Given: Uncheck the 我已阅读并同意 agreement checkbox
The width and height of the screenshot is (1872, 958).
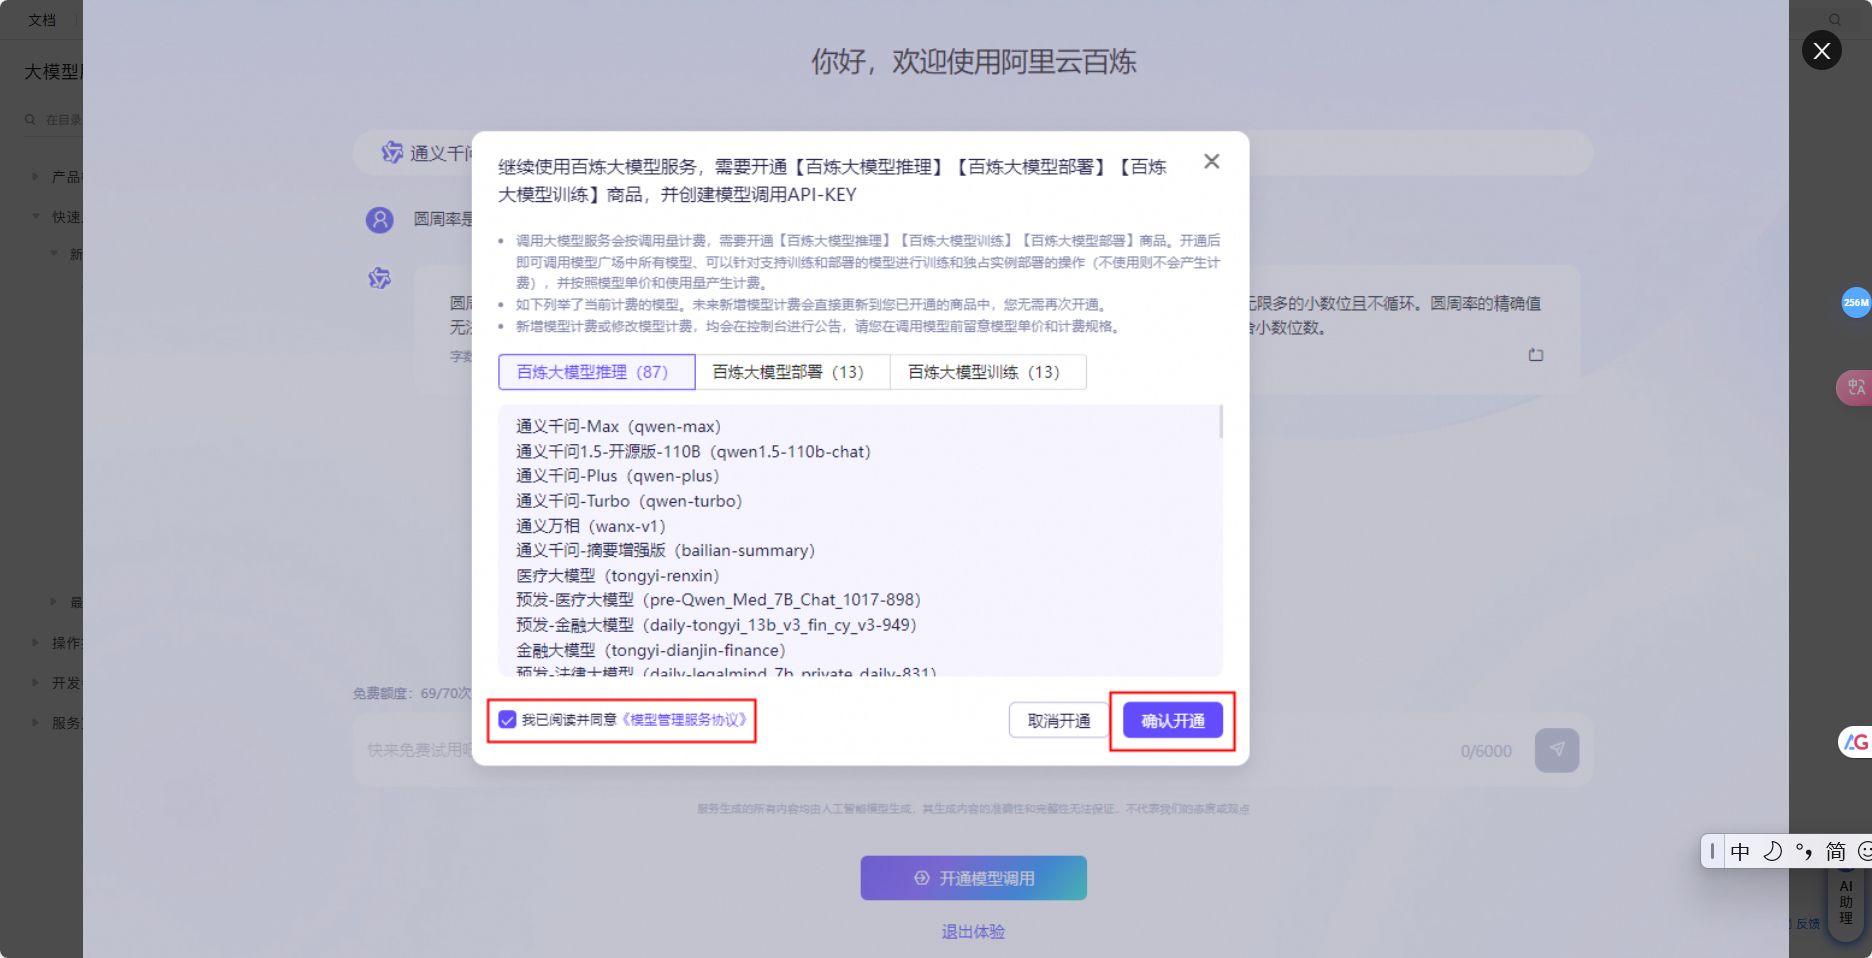Looking at the screenshot, I should (x=506, y=718).
